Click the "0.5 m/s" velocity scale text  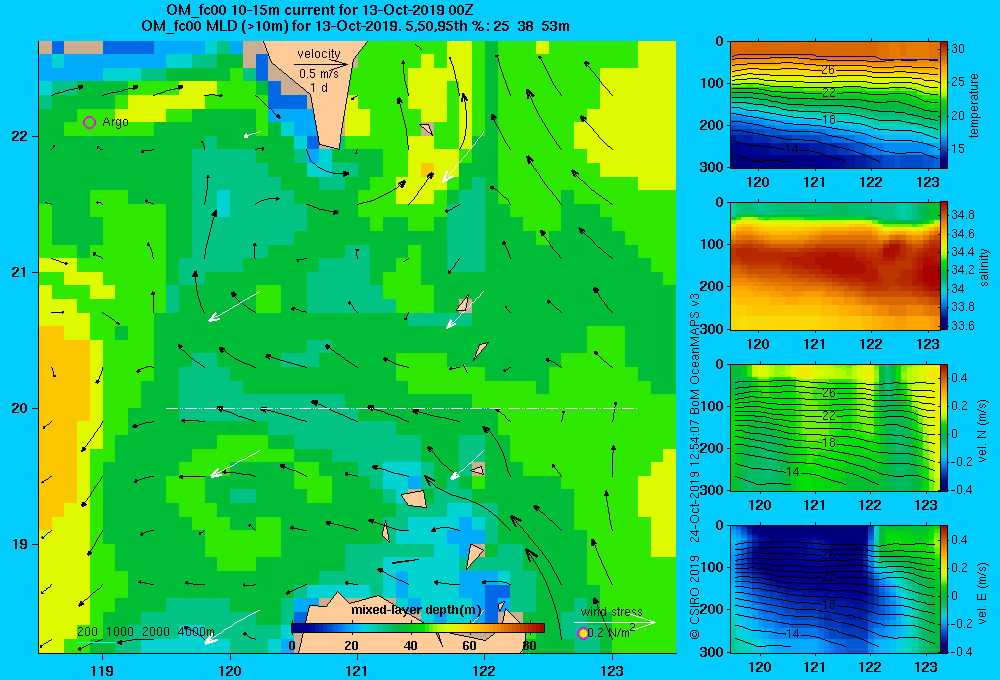[x=319, y=74]
